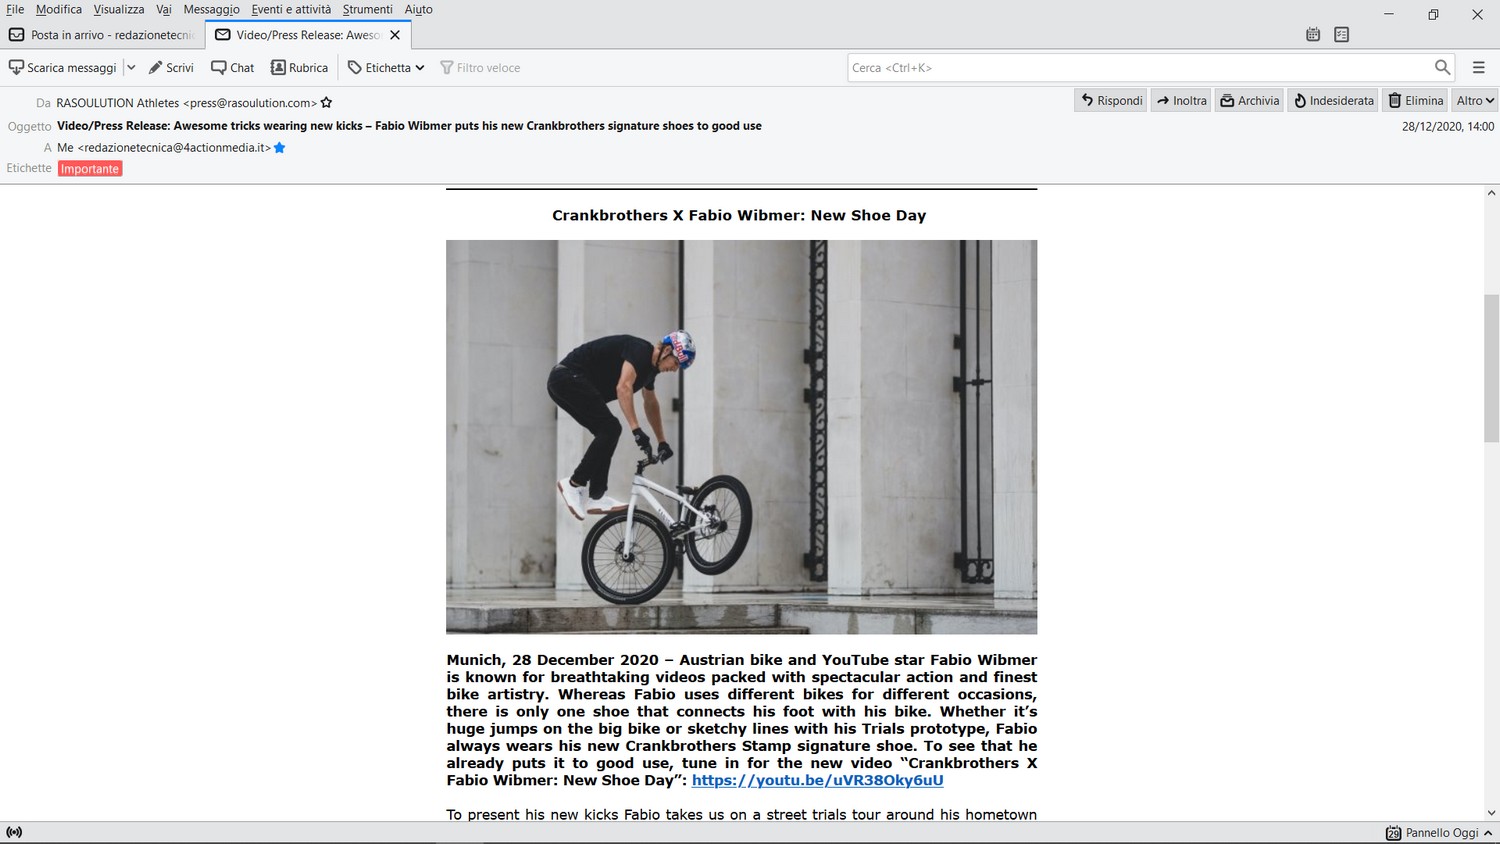The height and width of the screenshot is (844, 1500).
Task: Delete the message with Elimina
Action: coord(1415,100)
